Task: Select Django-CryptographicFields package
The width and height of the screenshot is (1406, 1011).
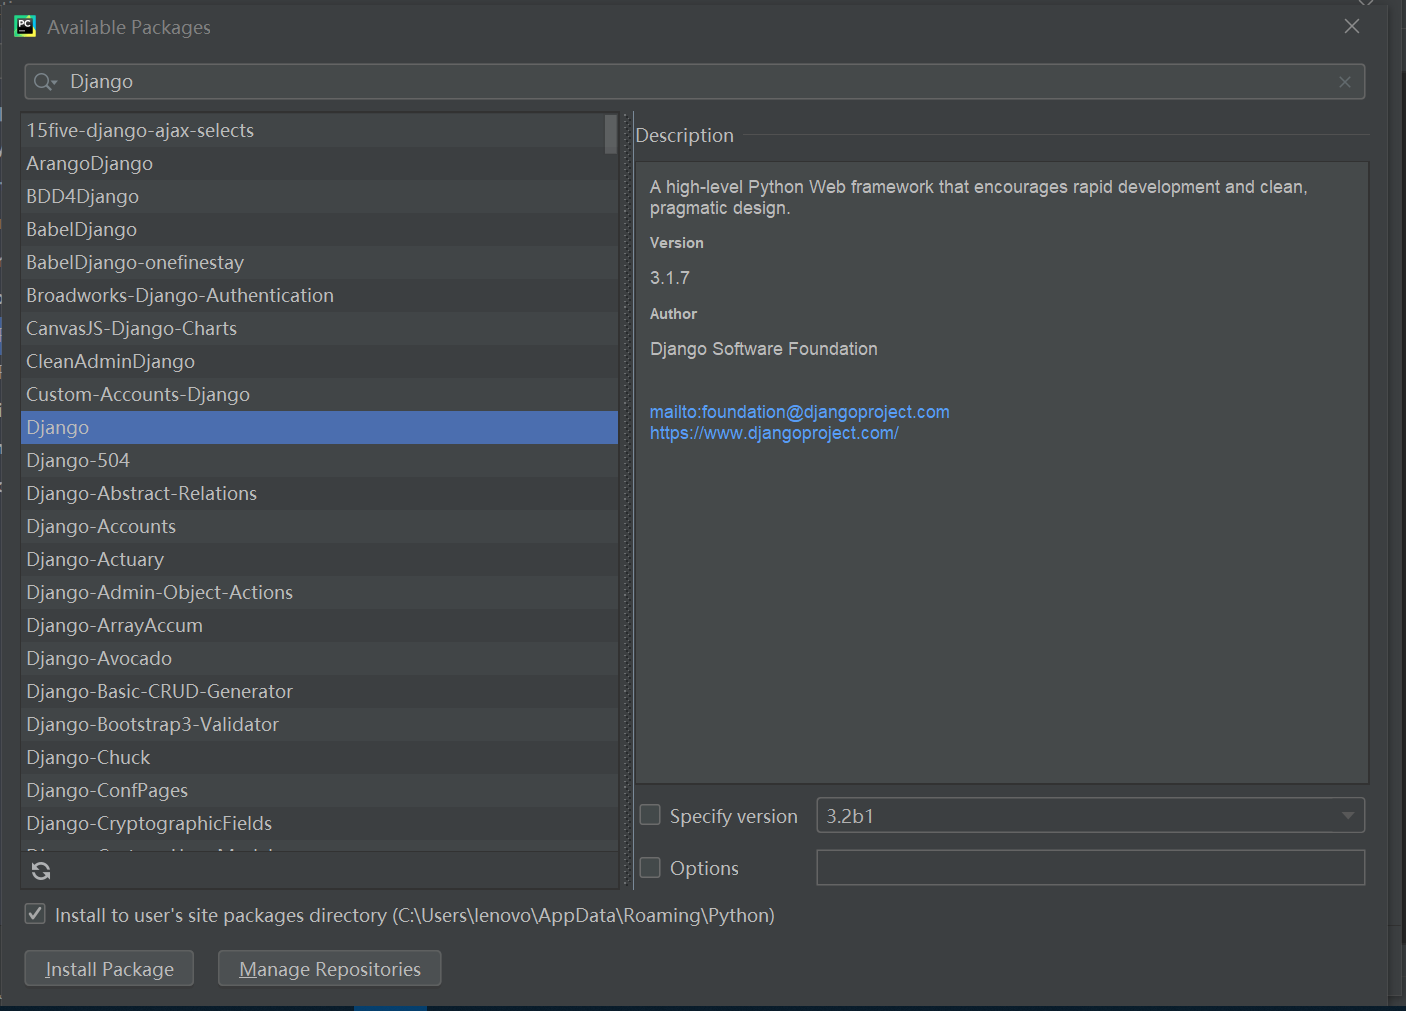Action: [319, 823]
